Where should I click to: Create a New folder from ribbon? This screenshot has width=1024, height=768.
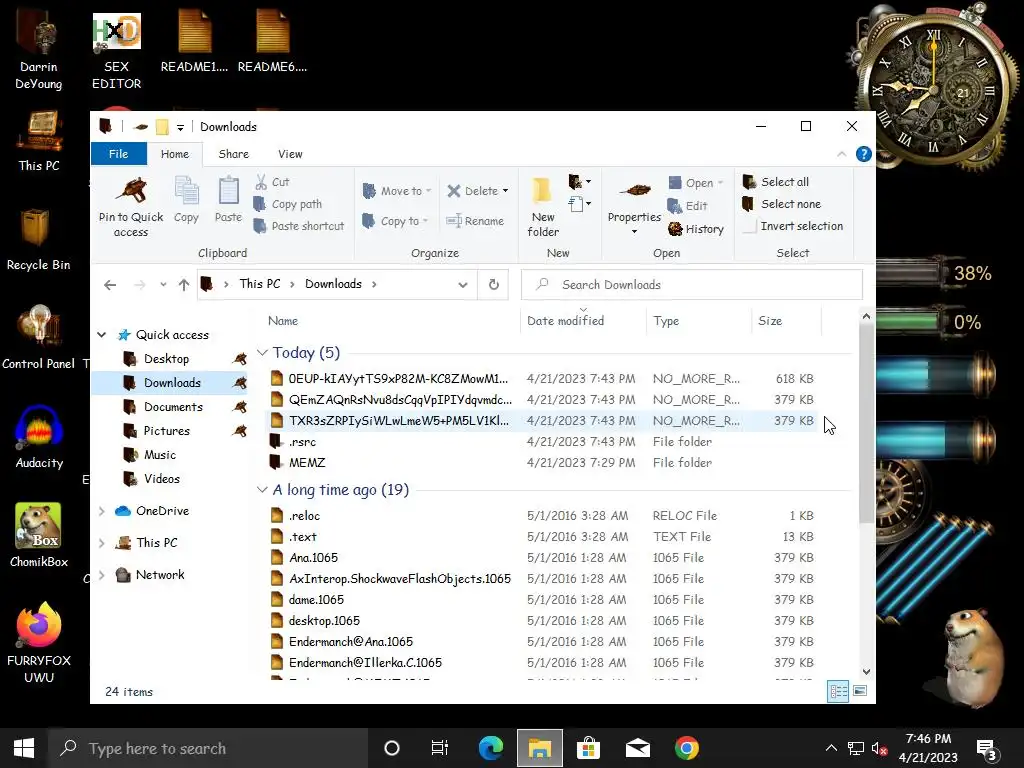(543, 208)
